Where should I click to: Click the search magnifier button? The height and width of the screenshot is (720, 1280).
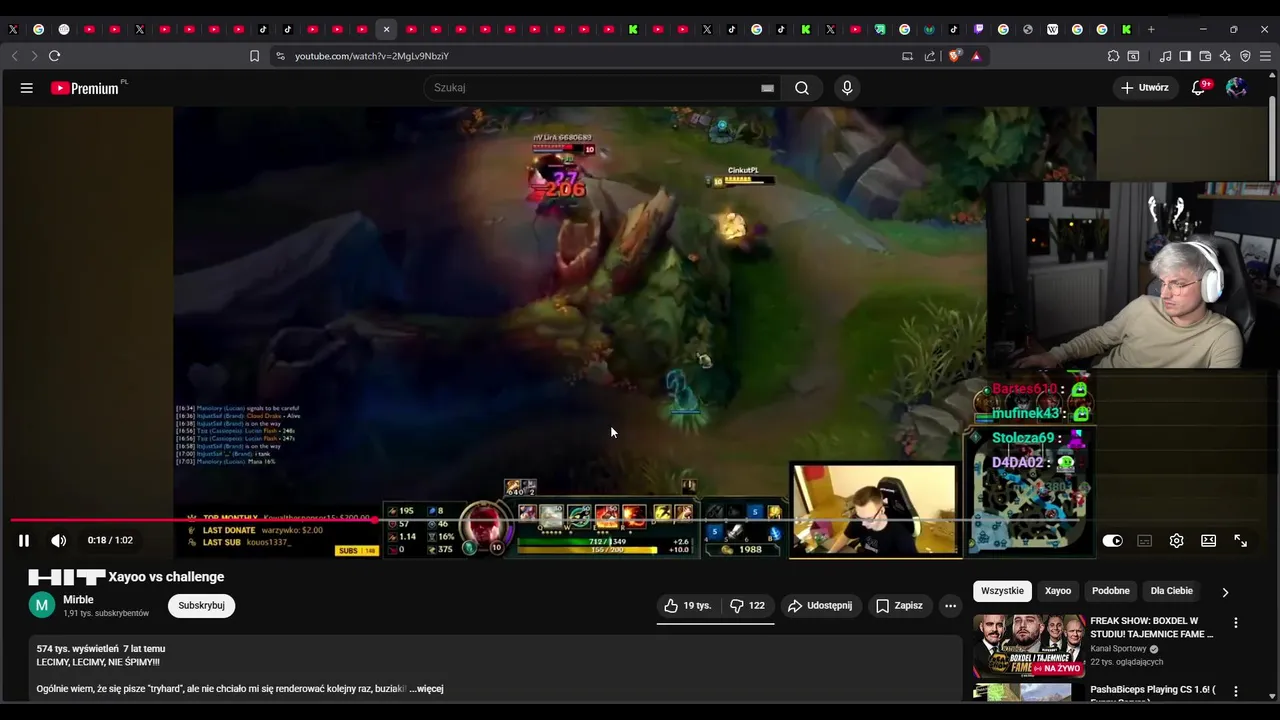[802, 88]
